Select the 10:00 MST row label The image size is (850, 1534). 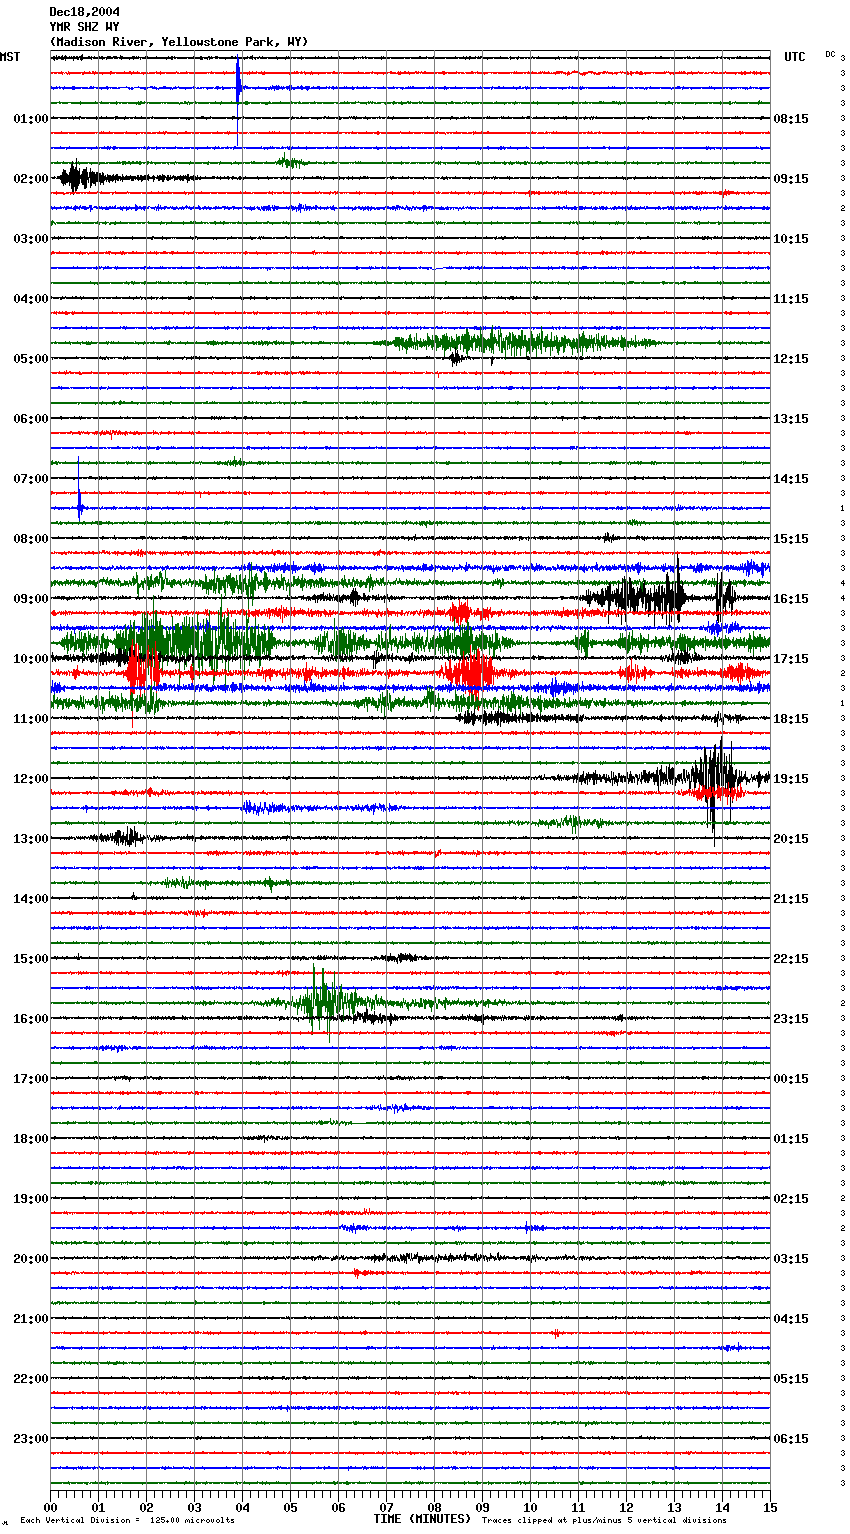tap(31, 659)
